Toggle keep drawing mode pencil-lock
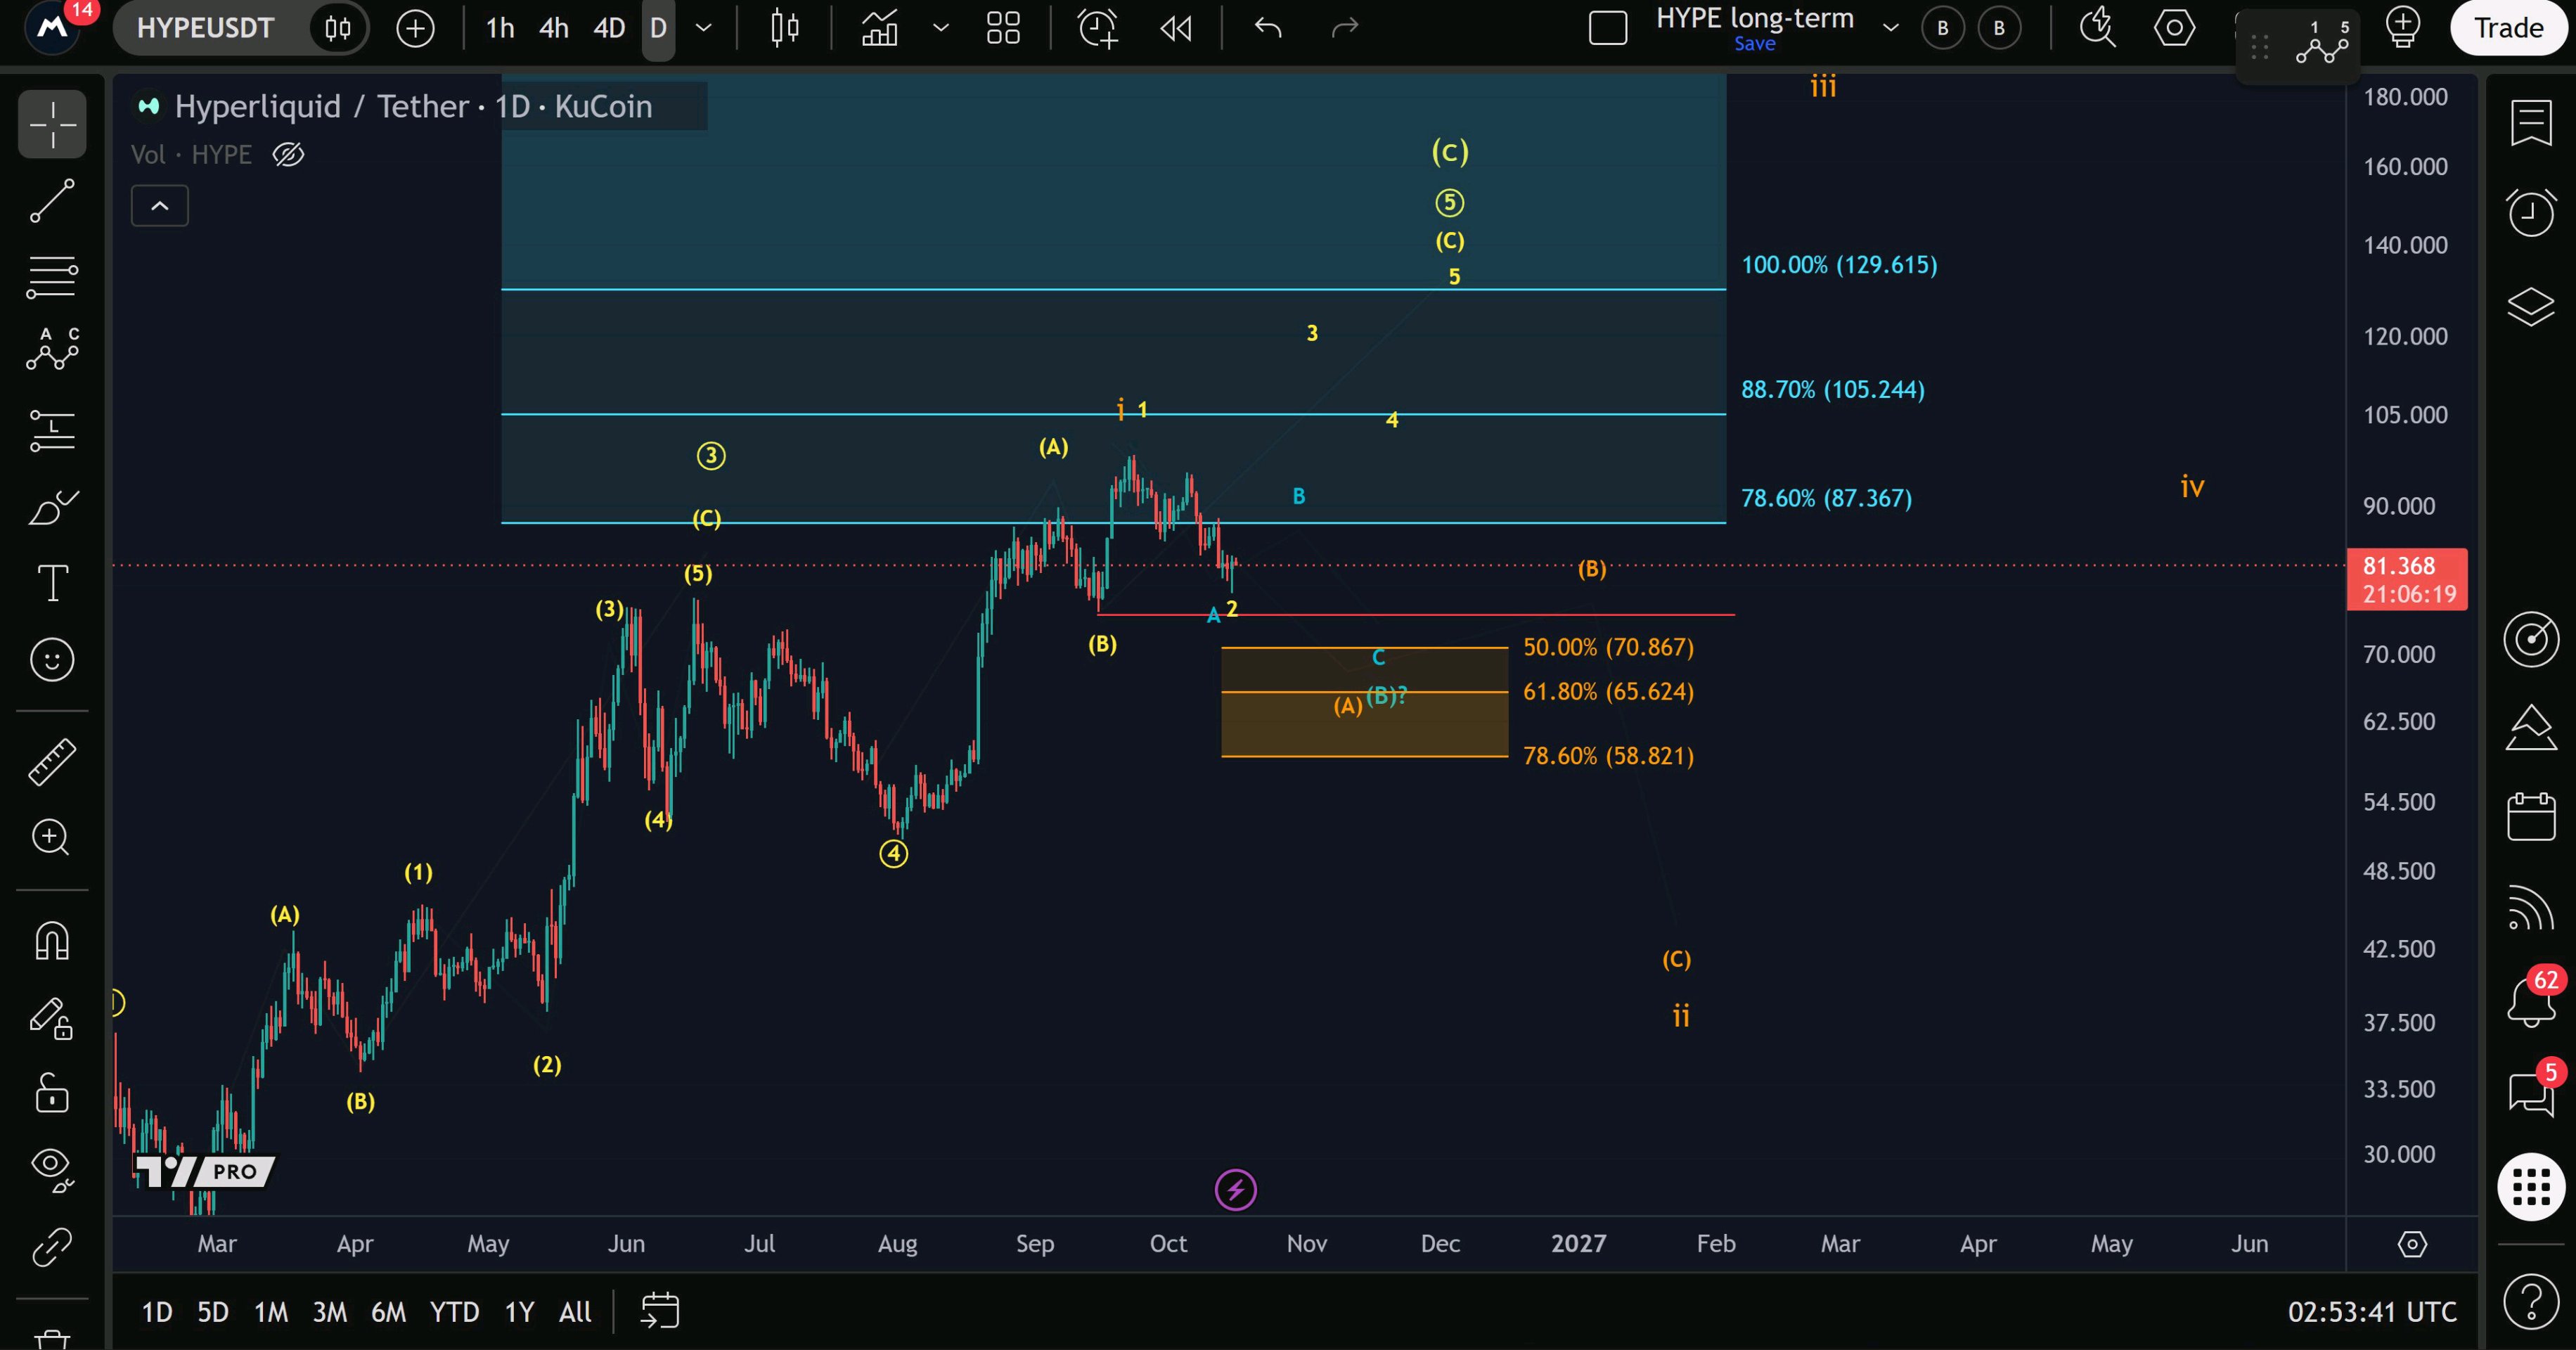The image size is (2576, 1350). (52, 1019)
